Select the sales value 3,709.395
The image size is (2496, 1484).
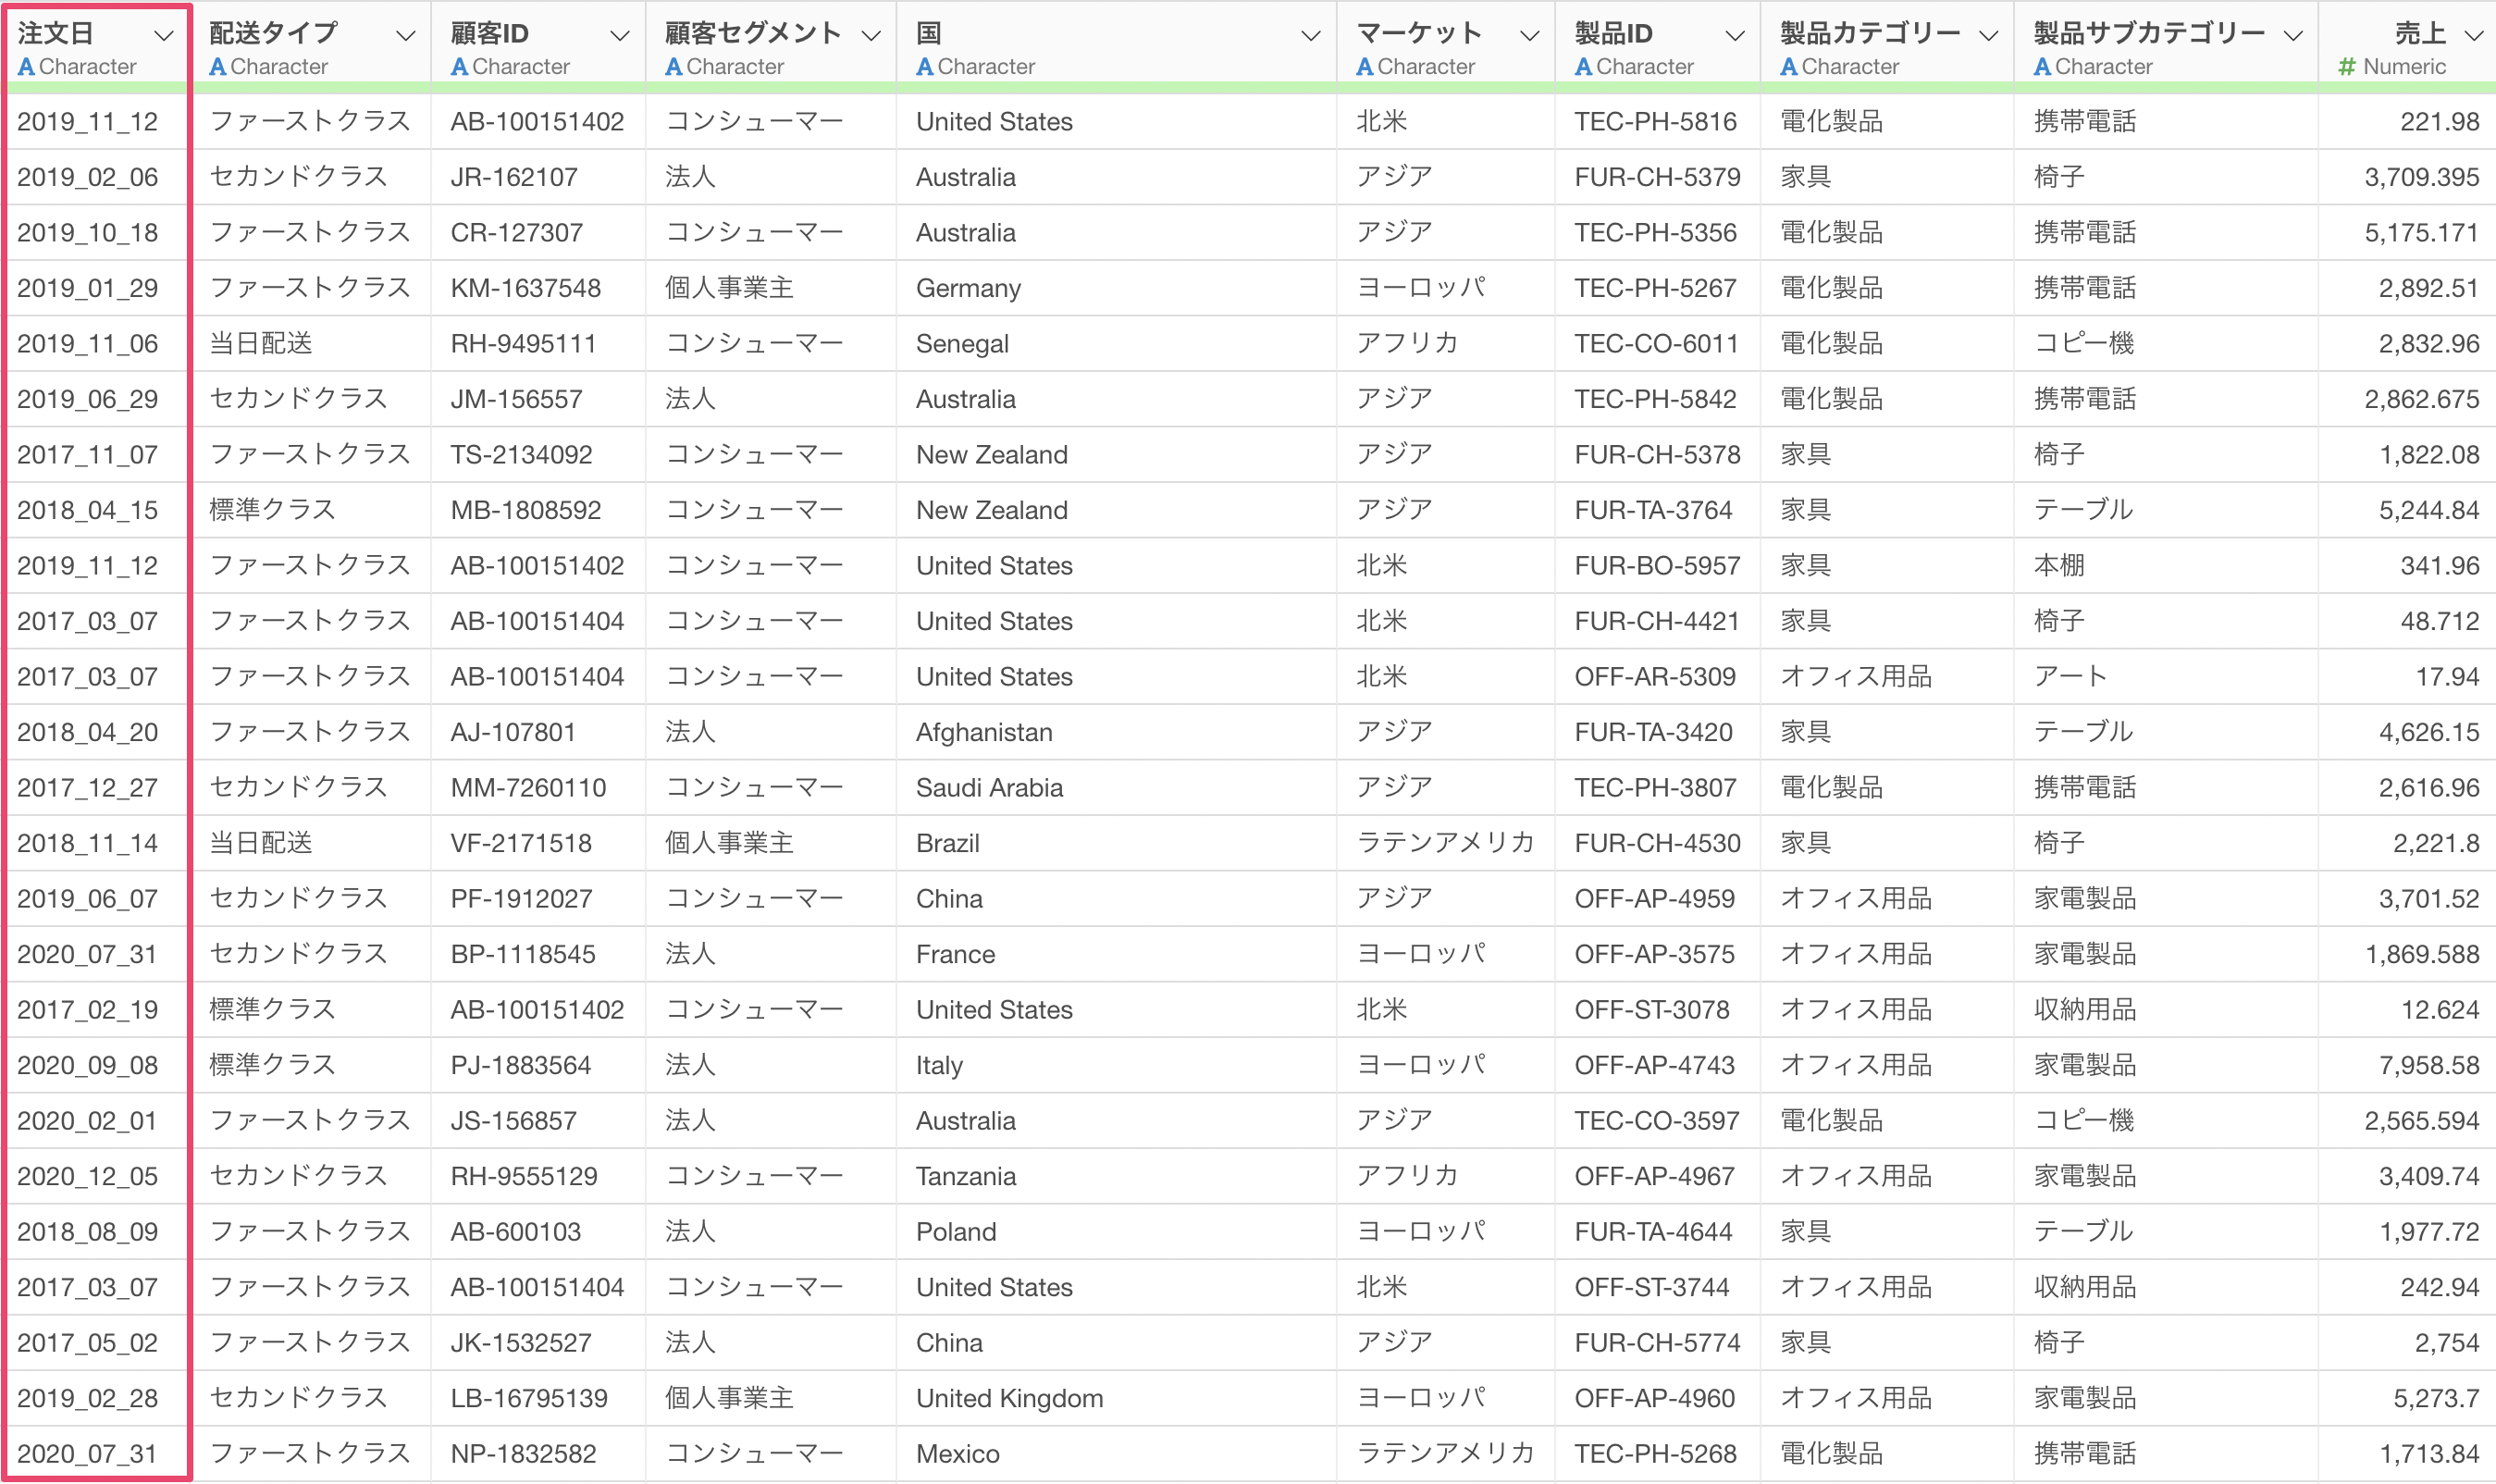2421,177
